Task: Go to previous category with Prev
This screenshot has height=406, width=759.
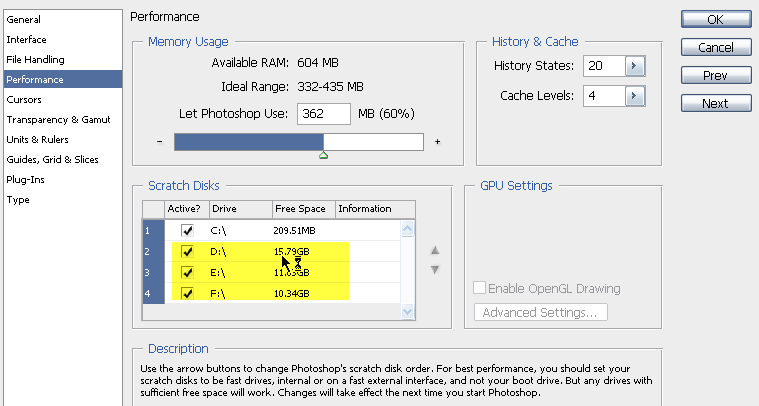Action: point(716,75)
